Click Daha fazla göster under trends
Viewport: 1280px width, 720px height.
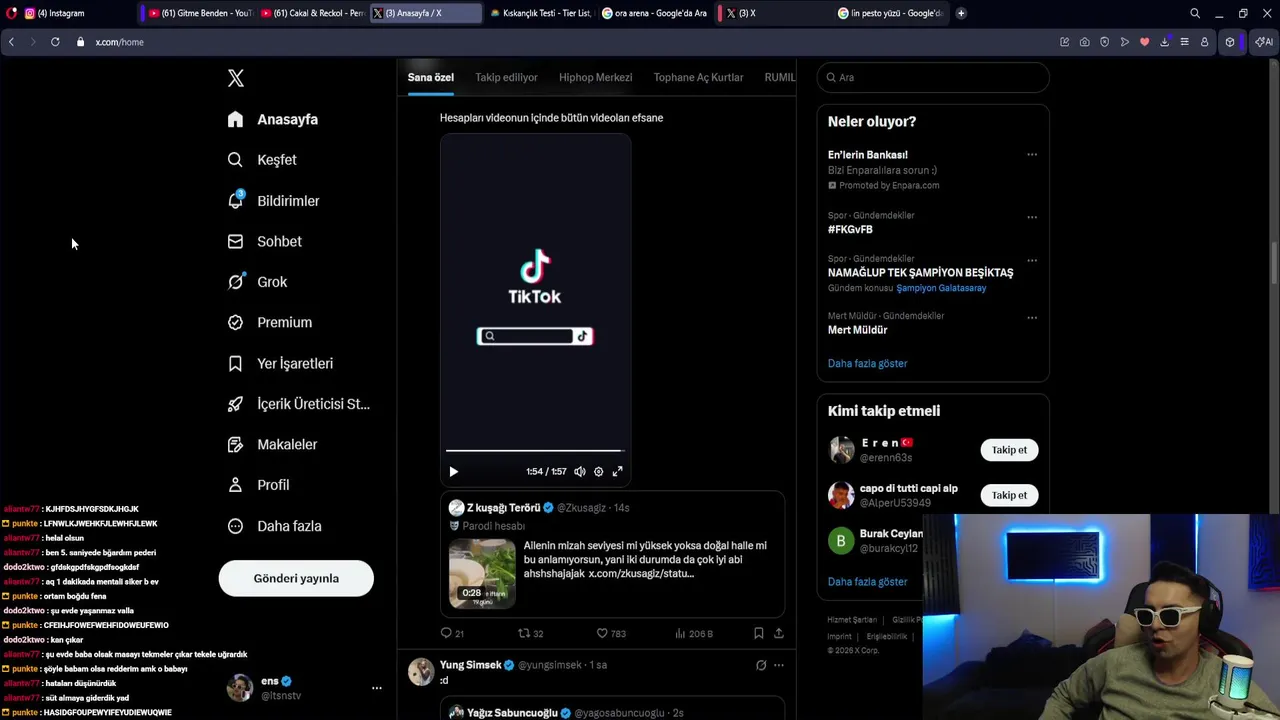pos(867,363)
